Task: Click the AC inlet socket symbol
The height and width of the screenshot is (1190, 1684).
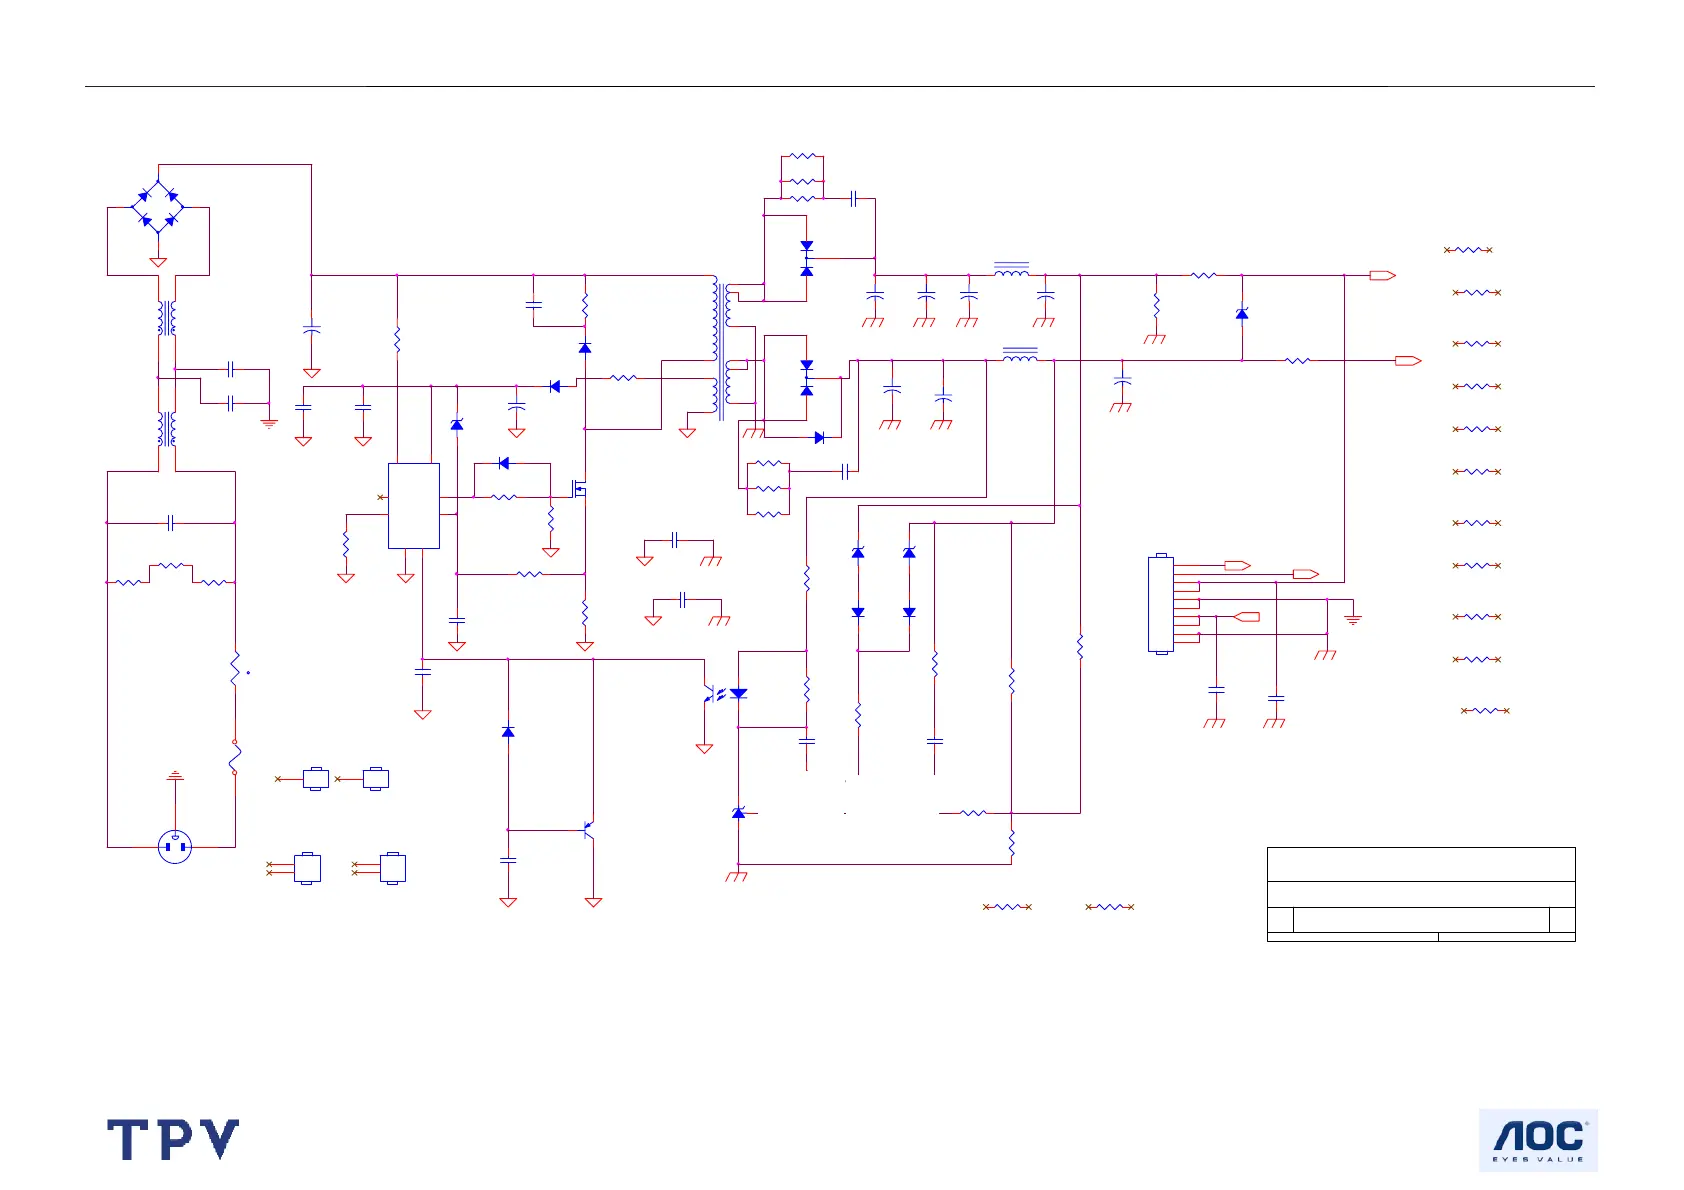Action: point(175,848)
